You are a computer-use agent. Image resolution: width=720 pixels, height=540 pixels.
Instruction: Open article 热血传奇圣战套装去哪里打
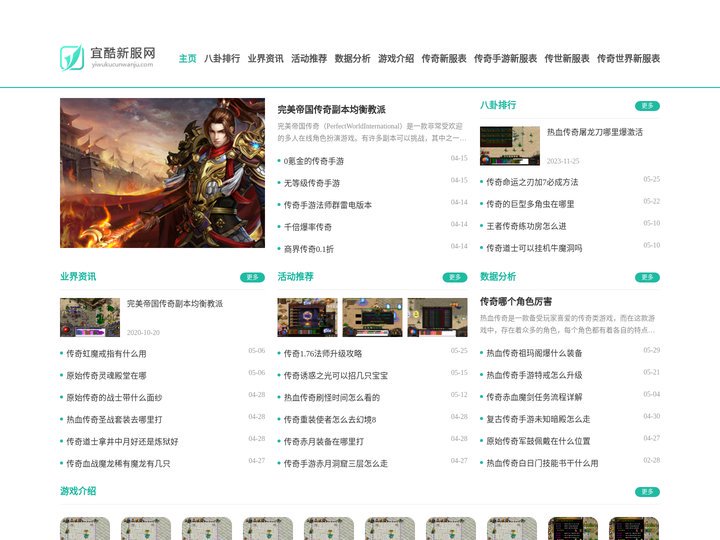114,420
